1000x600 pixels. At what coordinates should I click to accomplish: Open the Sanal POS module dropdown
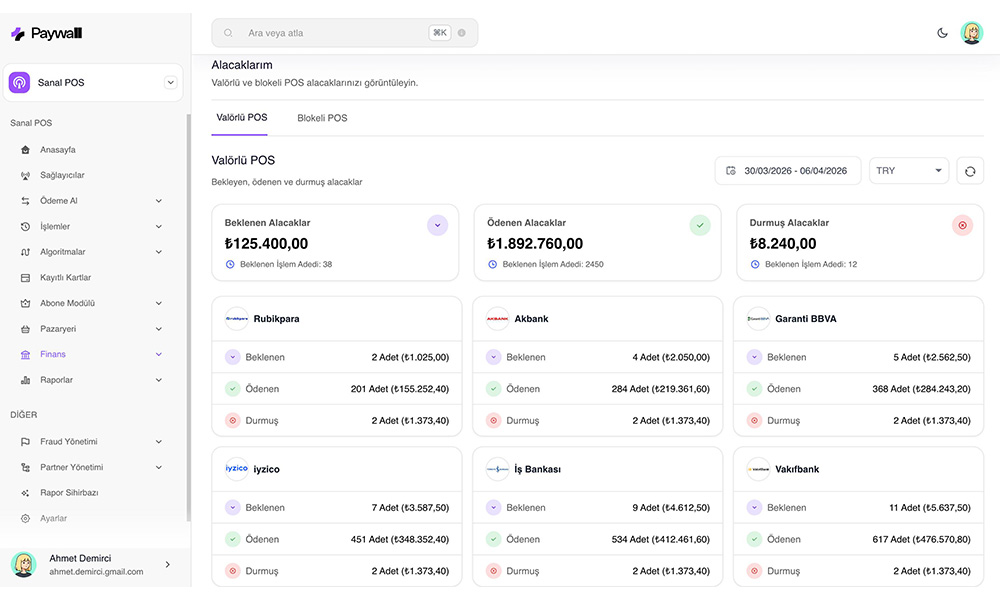[170, 83]
